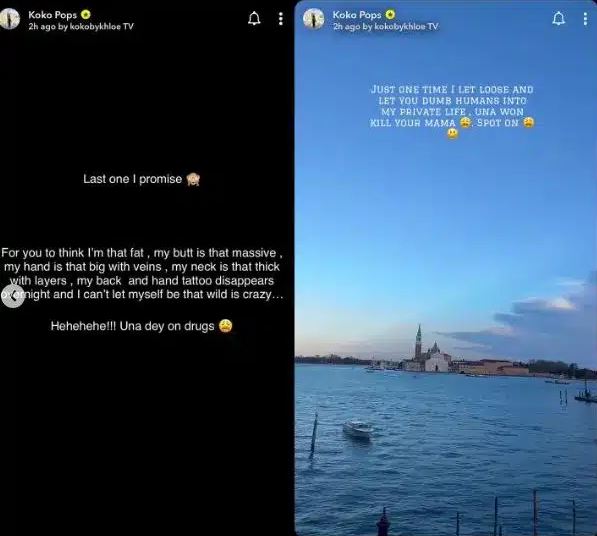
Task: Open profile avatar on the sea-view story
Action: click(314, 19)
